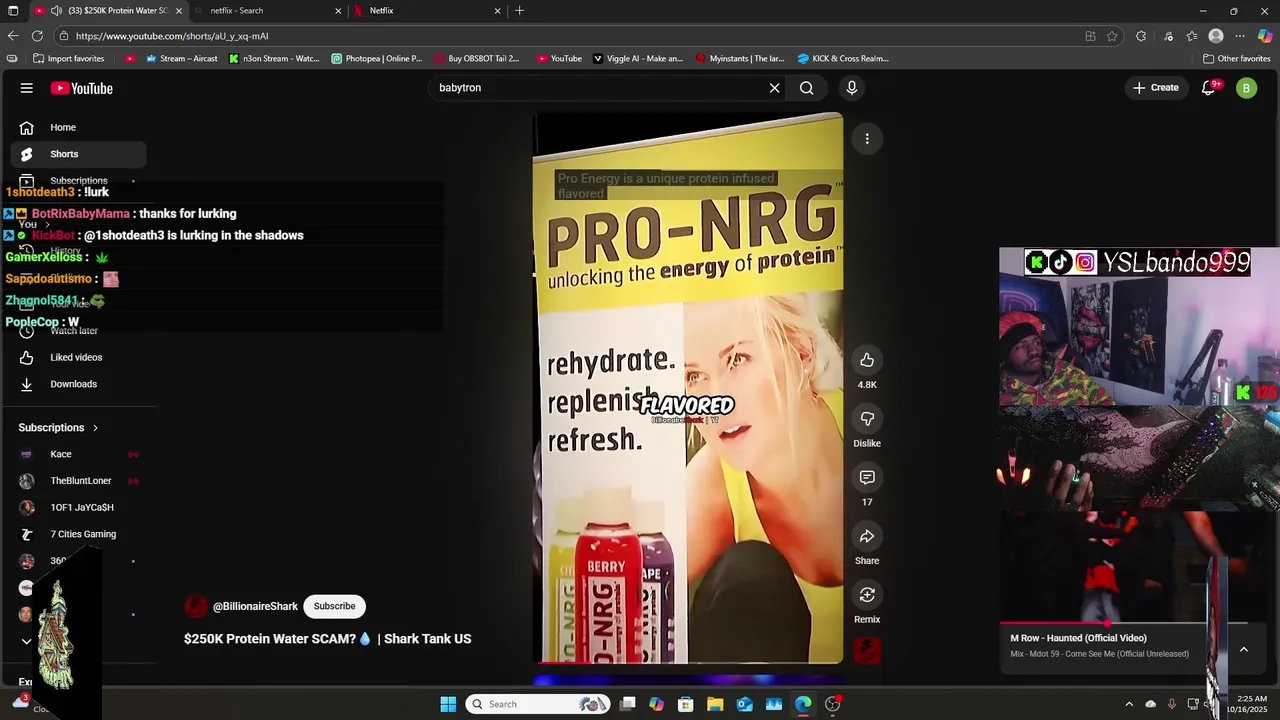The image size is (1280, 720).
Task: Mute the playing tab via speaker icon
Action: [x=56, y=11]
